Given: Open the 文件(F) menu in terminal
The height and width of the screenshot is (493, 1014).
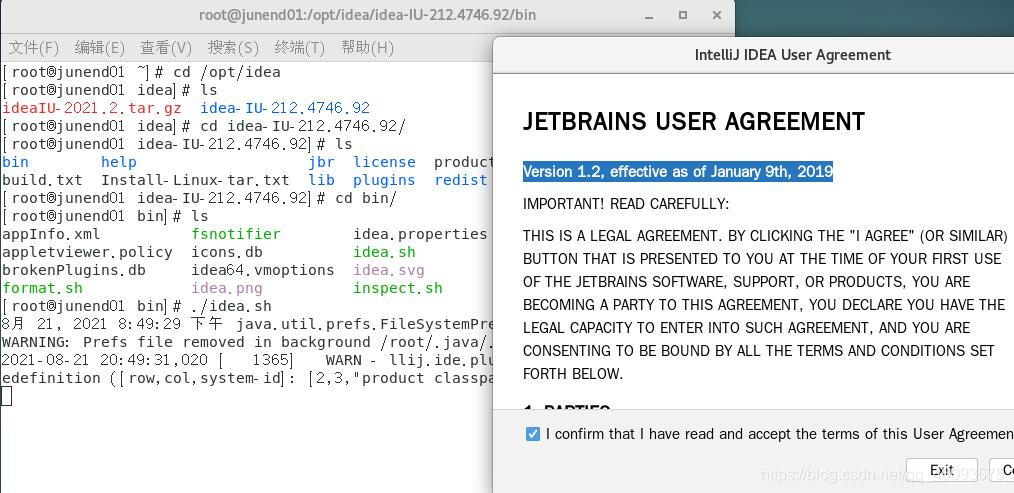Looking at the screenshot, I should (34, 47).
